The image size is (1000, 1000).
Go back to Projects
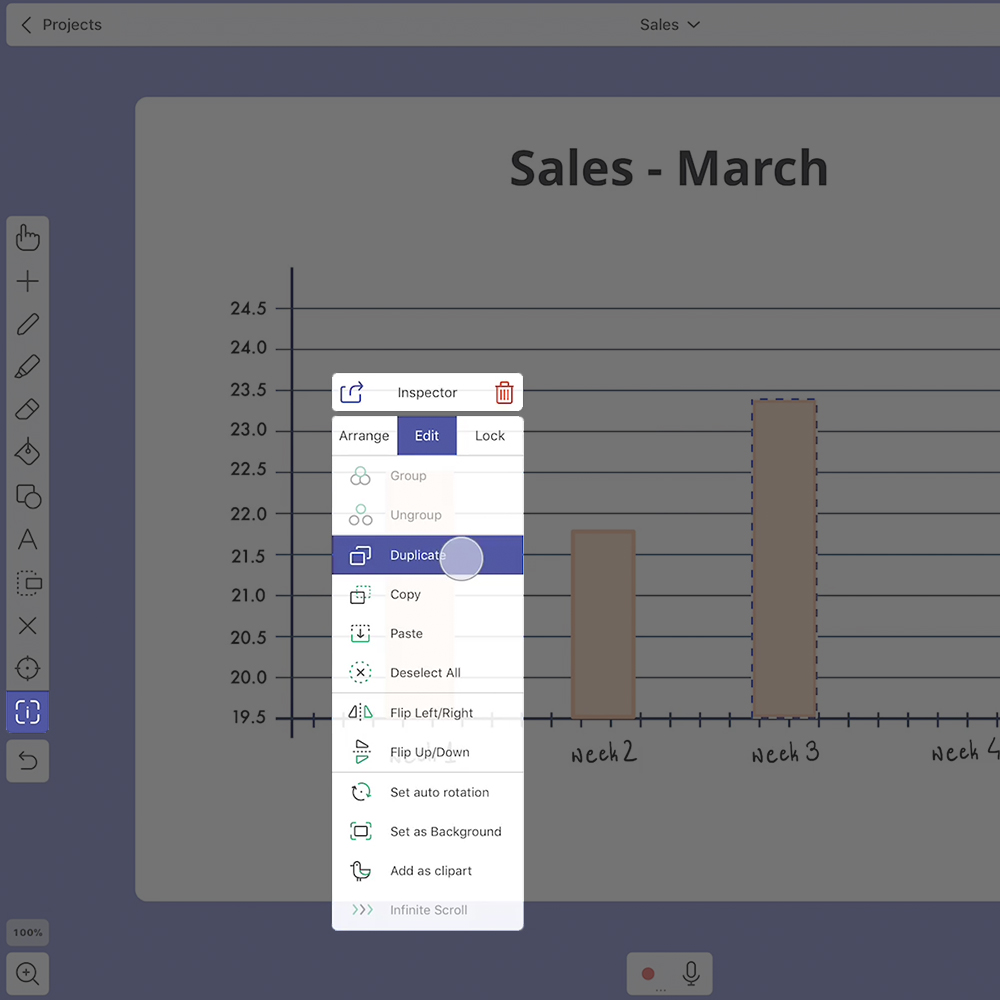tap(61, 25)
